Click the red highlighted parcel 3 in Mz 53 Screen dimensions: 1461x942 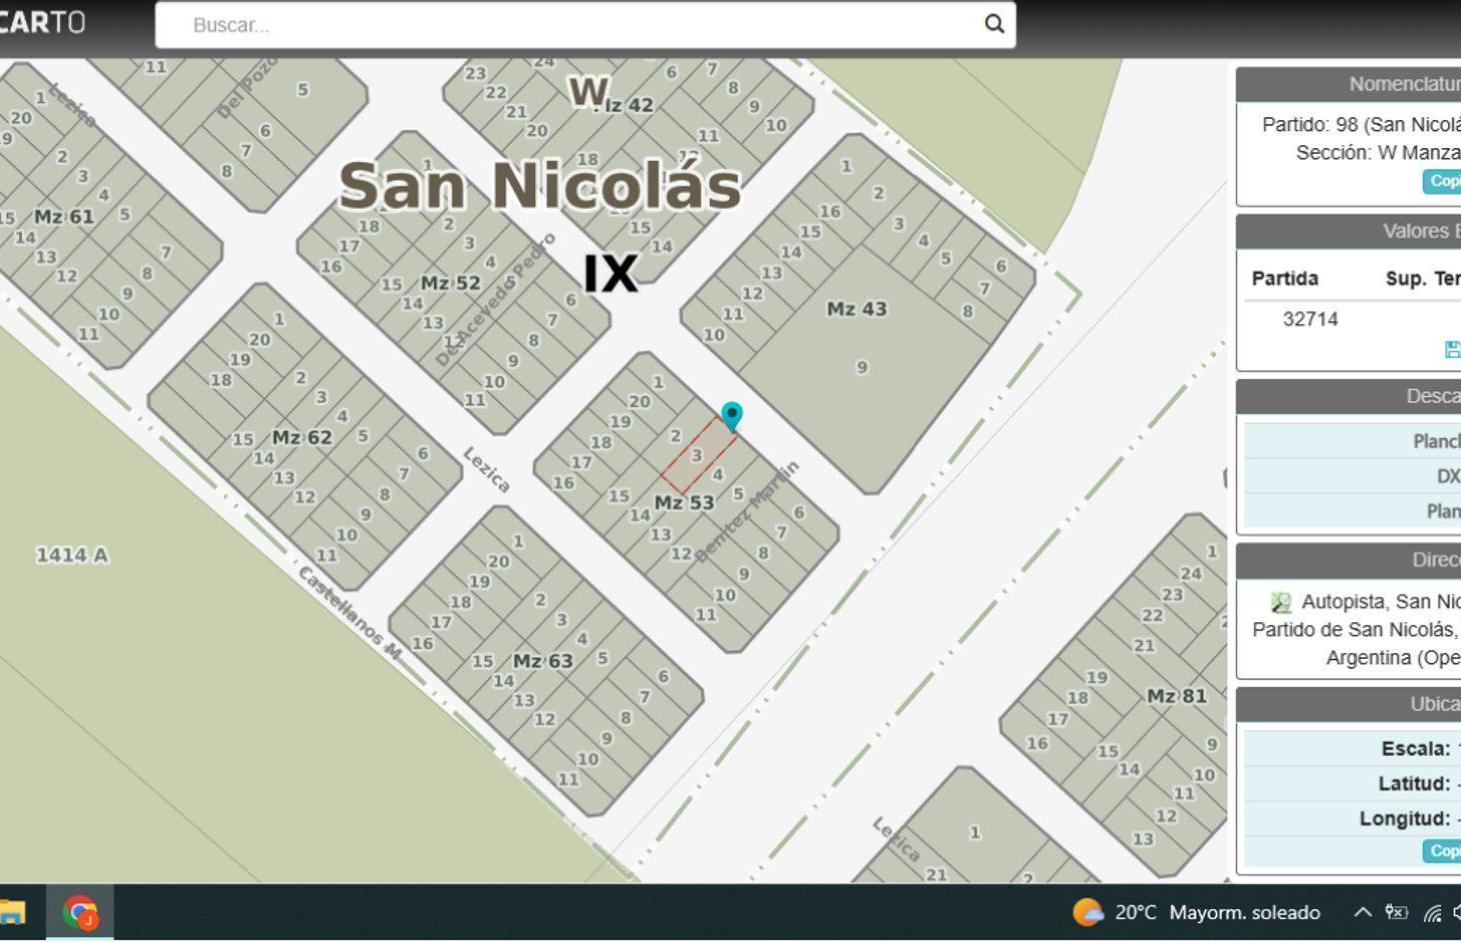click(x=698, y=455)
